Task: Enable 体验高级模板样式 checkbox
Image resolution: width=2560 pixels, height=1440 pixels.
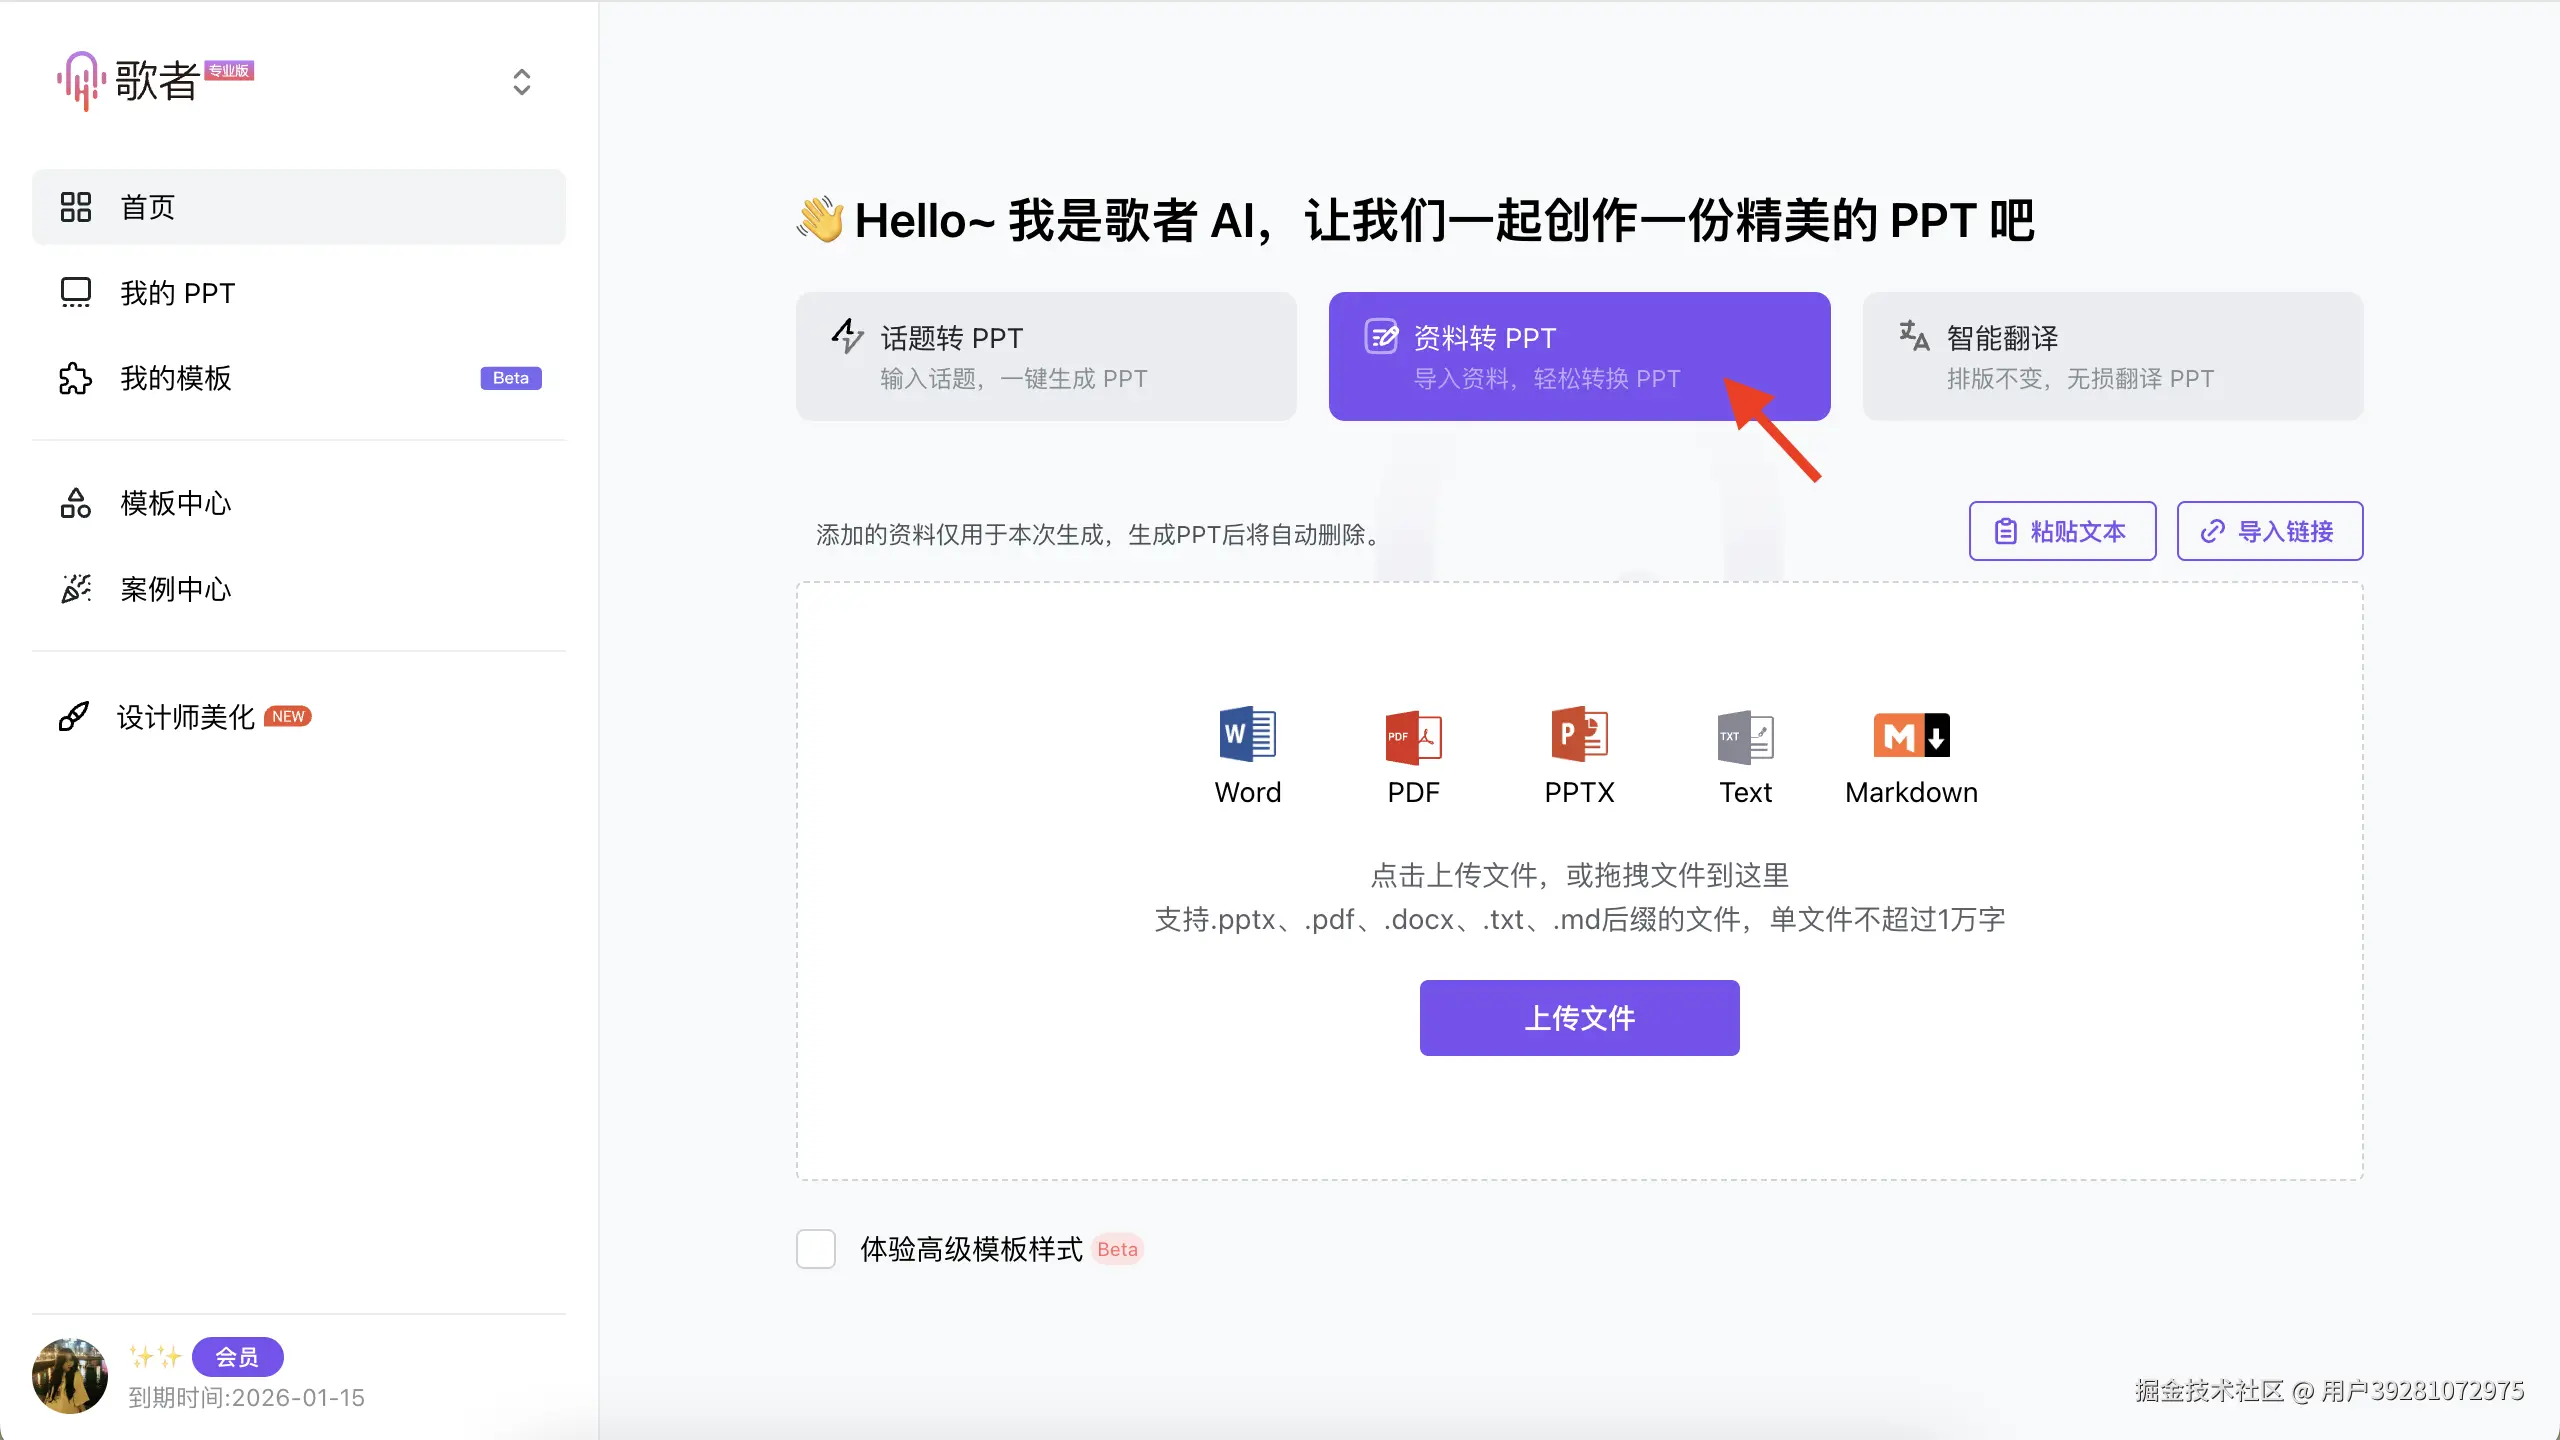Action: tap(816, 1249)
